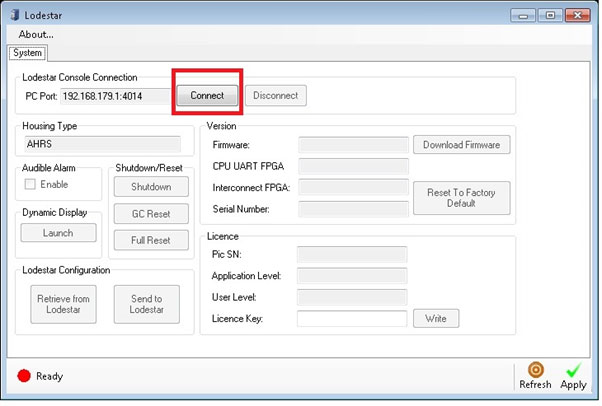Viewport: 602px width, 406px height.
Task: Click the Shutdown/Reset group label
Action: point(149,168)
